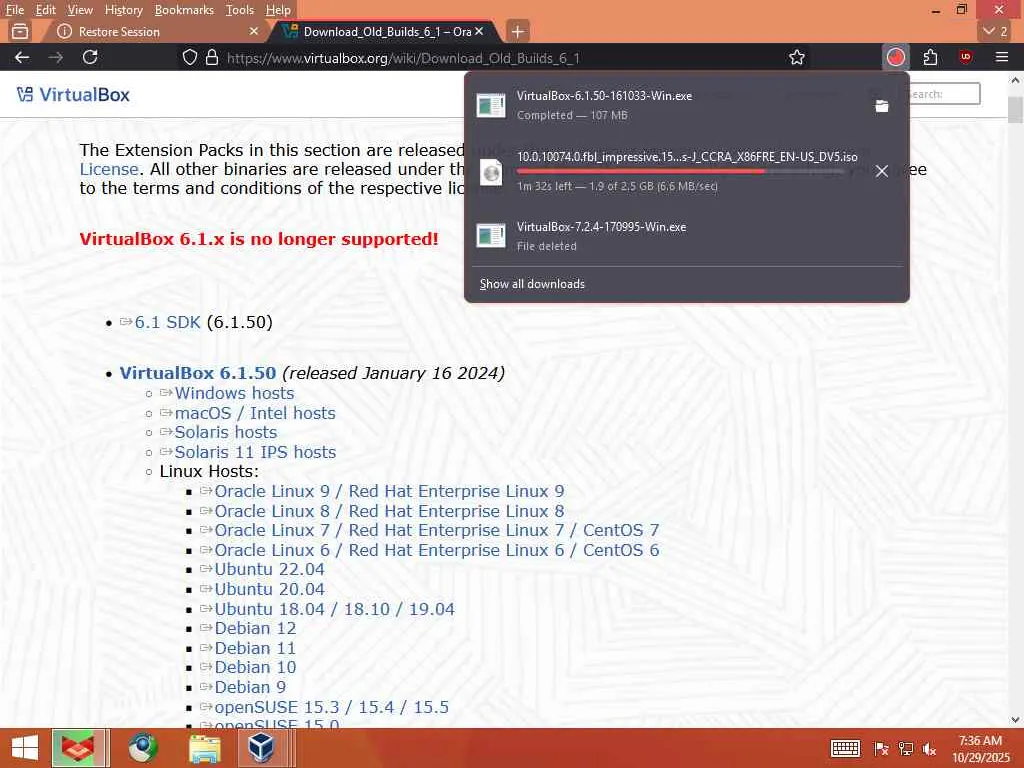This screenshot has width=1024, height=768.
Task: Open the 6.1 SDK link
Action: 167,322
